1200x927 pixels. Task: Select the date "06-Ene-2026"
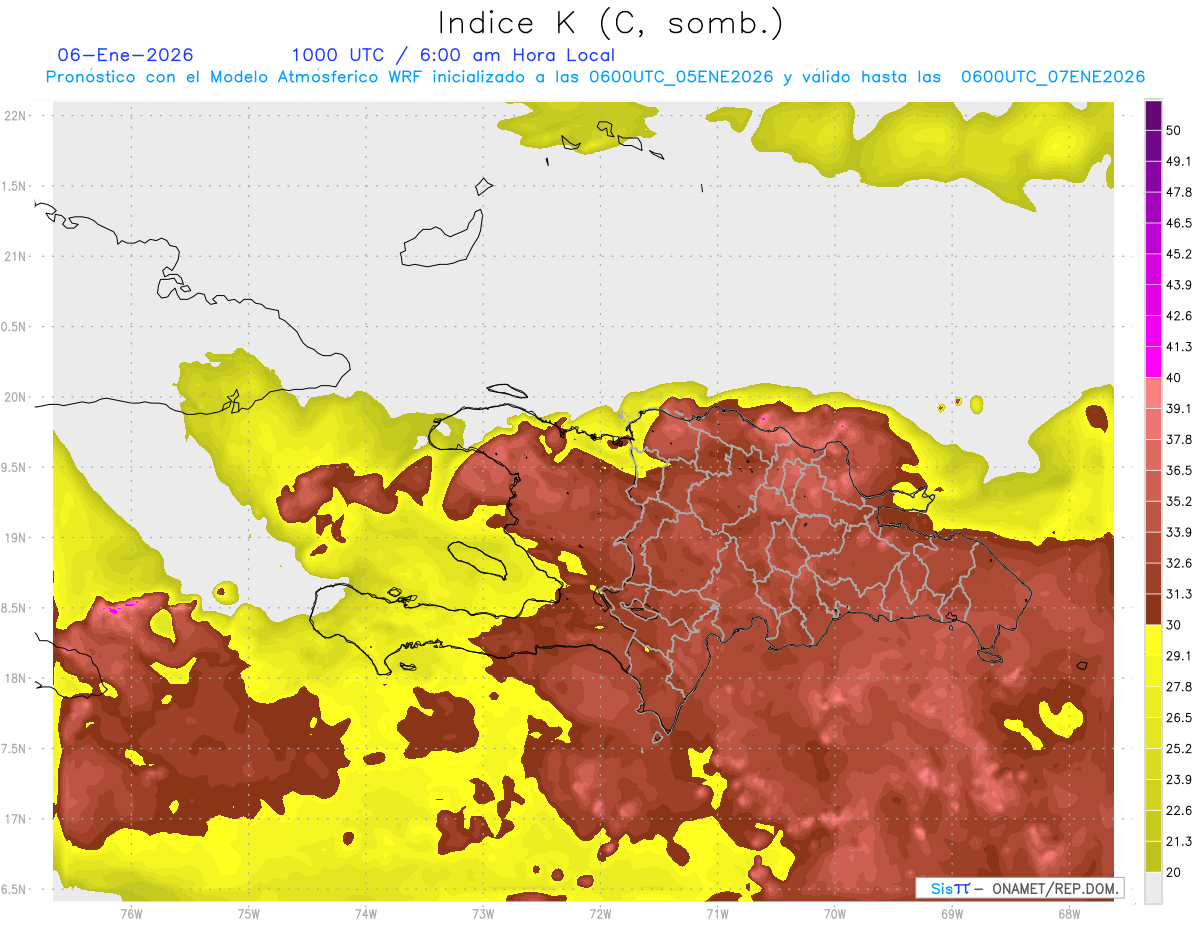pyautogui.click(x=126, y=55)
